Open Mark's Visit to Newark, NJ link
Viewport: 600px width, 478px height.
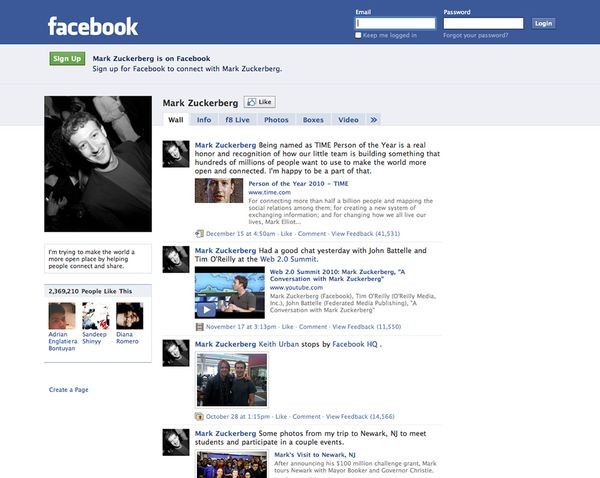(x=315, y=455)
